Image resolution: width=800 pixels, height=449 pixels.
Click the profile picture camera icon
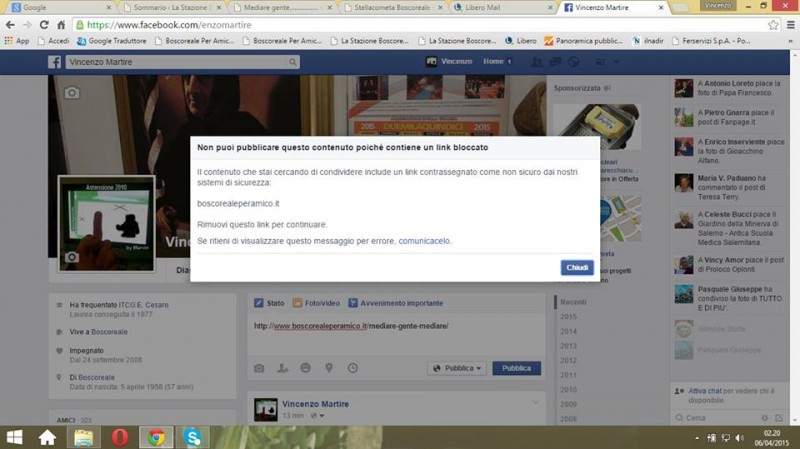click(72, 257)
